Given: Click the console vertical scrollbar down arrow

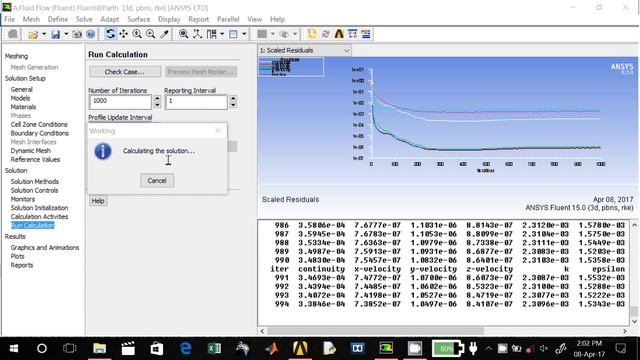Looking at the screenshot, I should coord(634,322).
